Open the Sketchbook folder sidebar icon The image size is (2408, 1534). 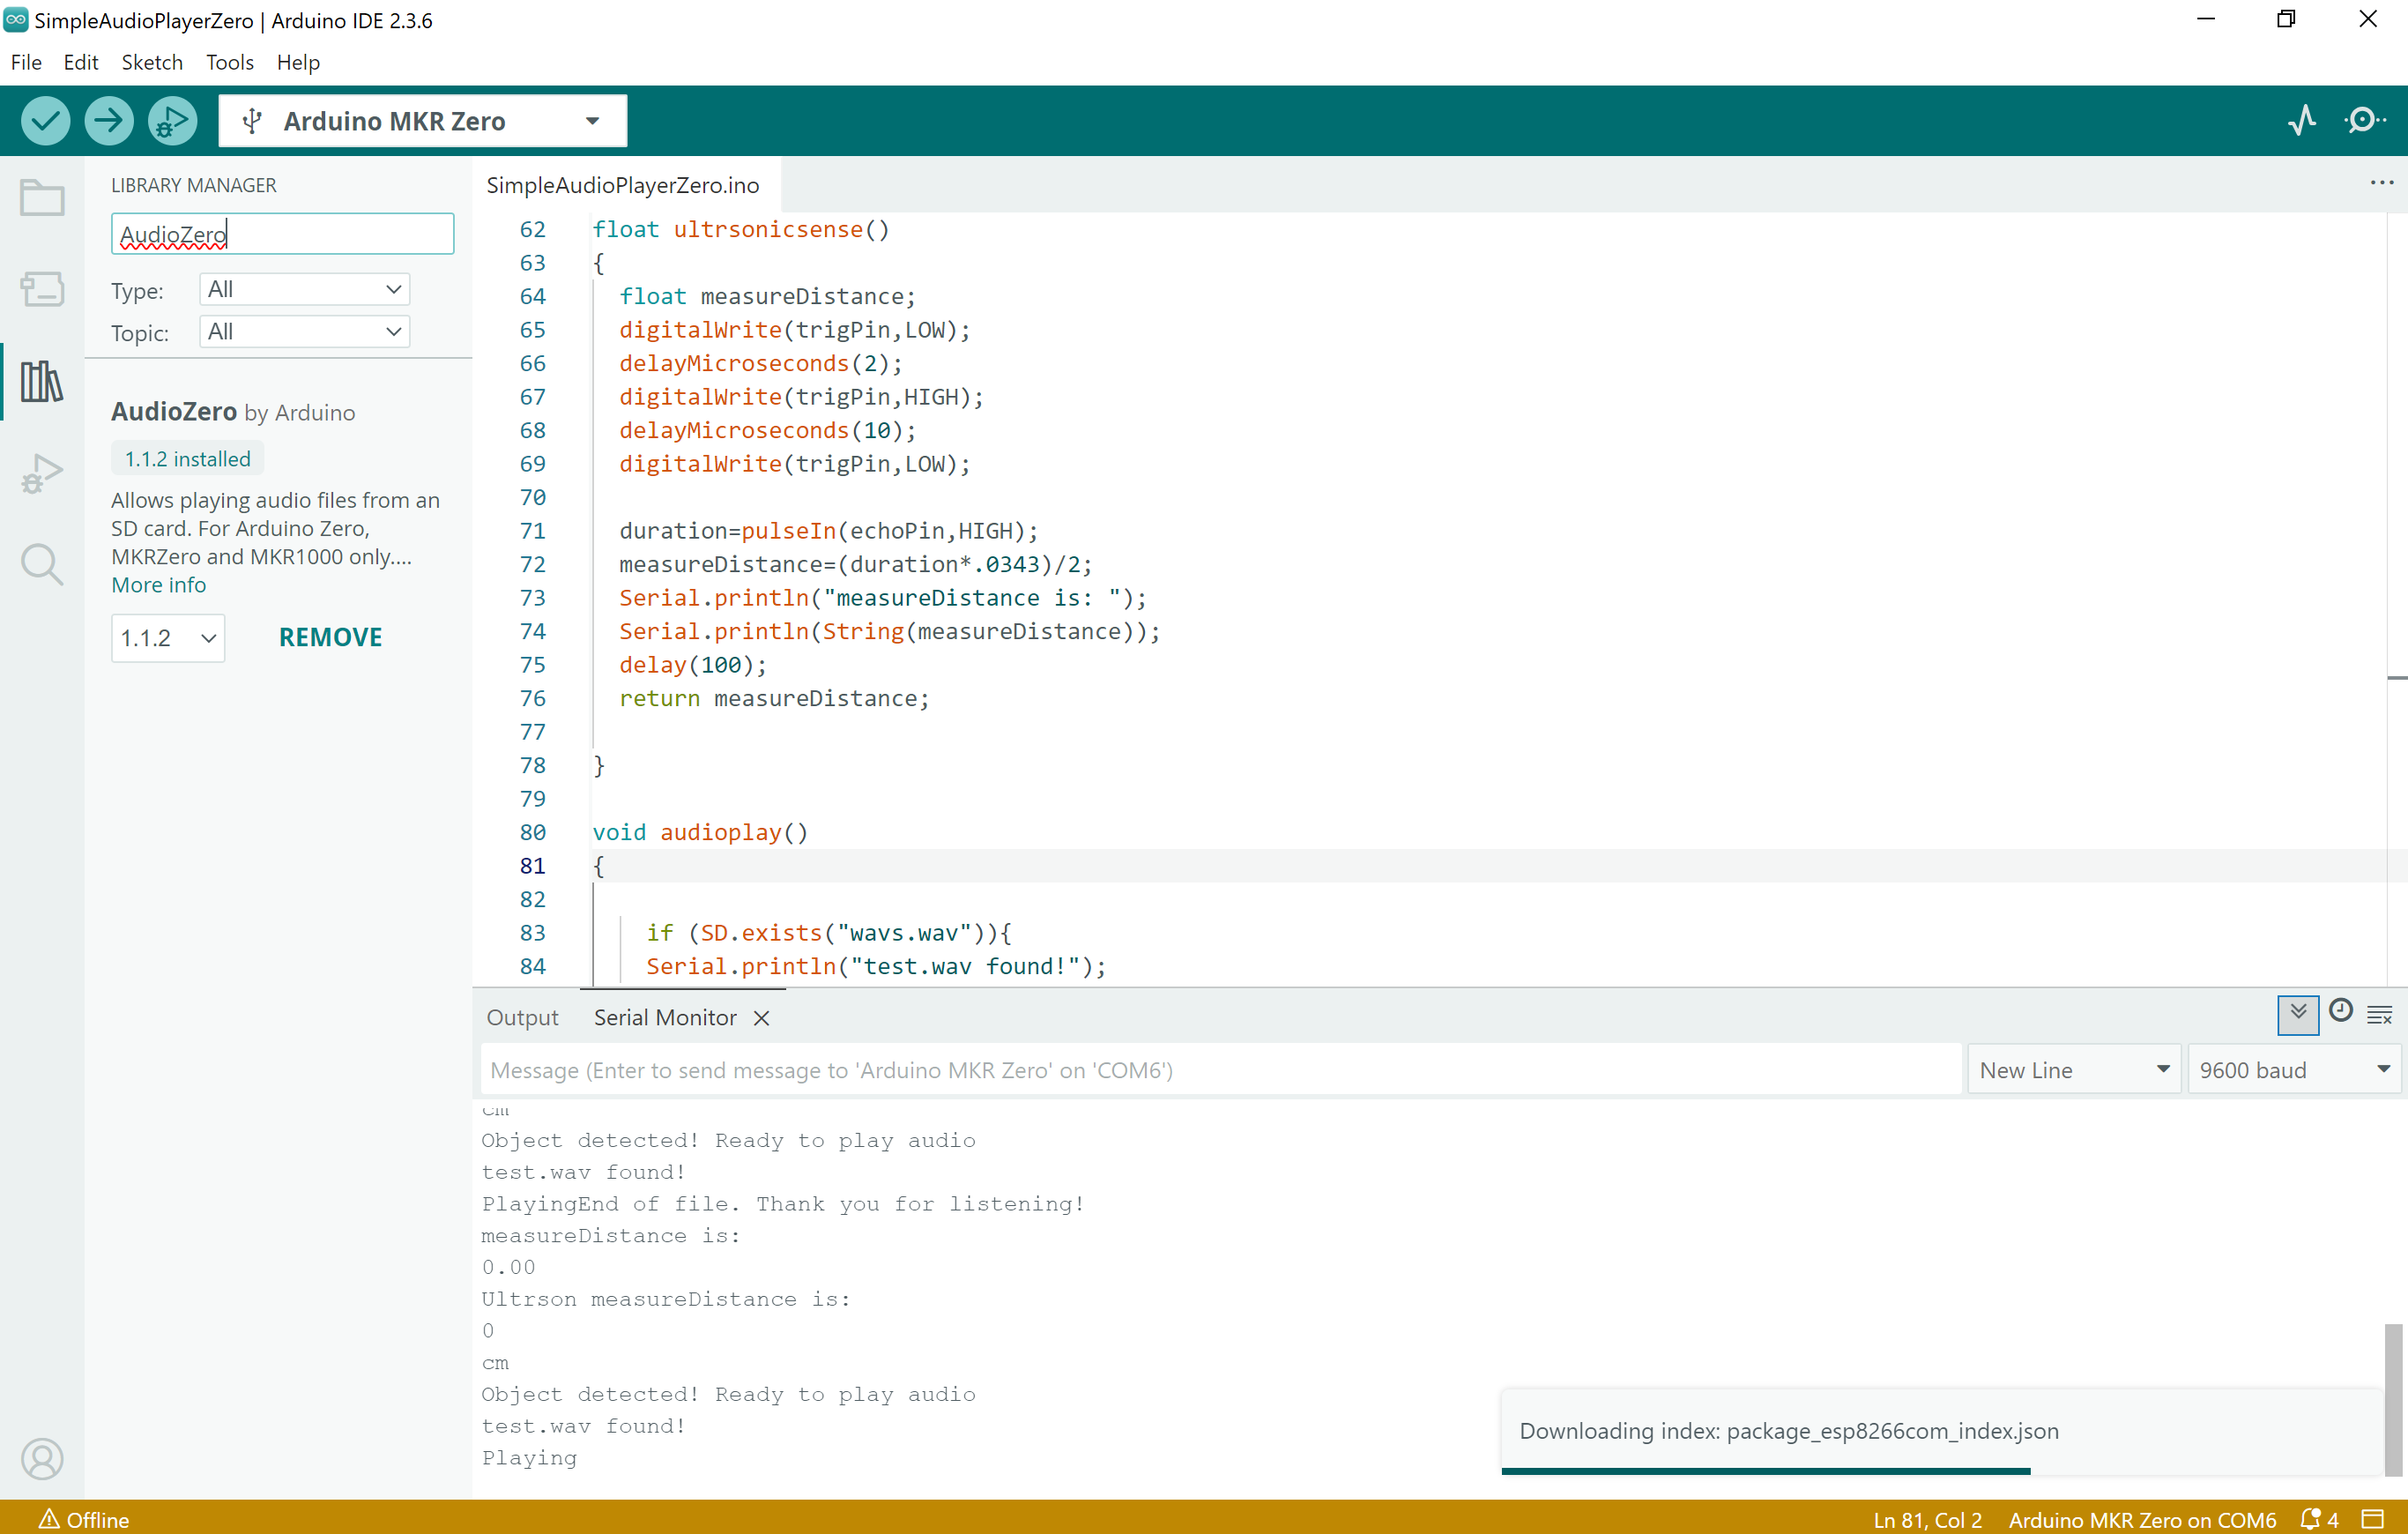coord(42,198)
